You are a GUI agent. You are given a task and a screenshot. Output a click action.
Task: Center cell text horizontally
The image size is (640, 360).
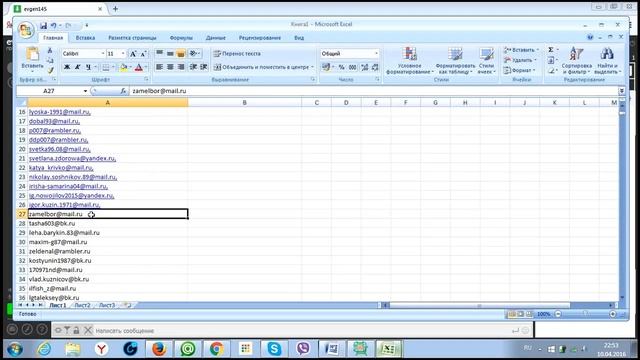coord(170,67)
